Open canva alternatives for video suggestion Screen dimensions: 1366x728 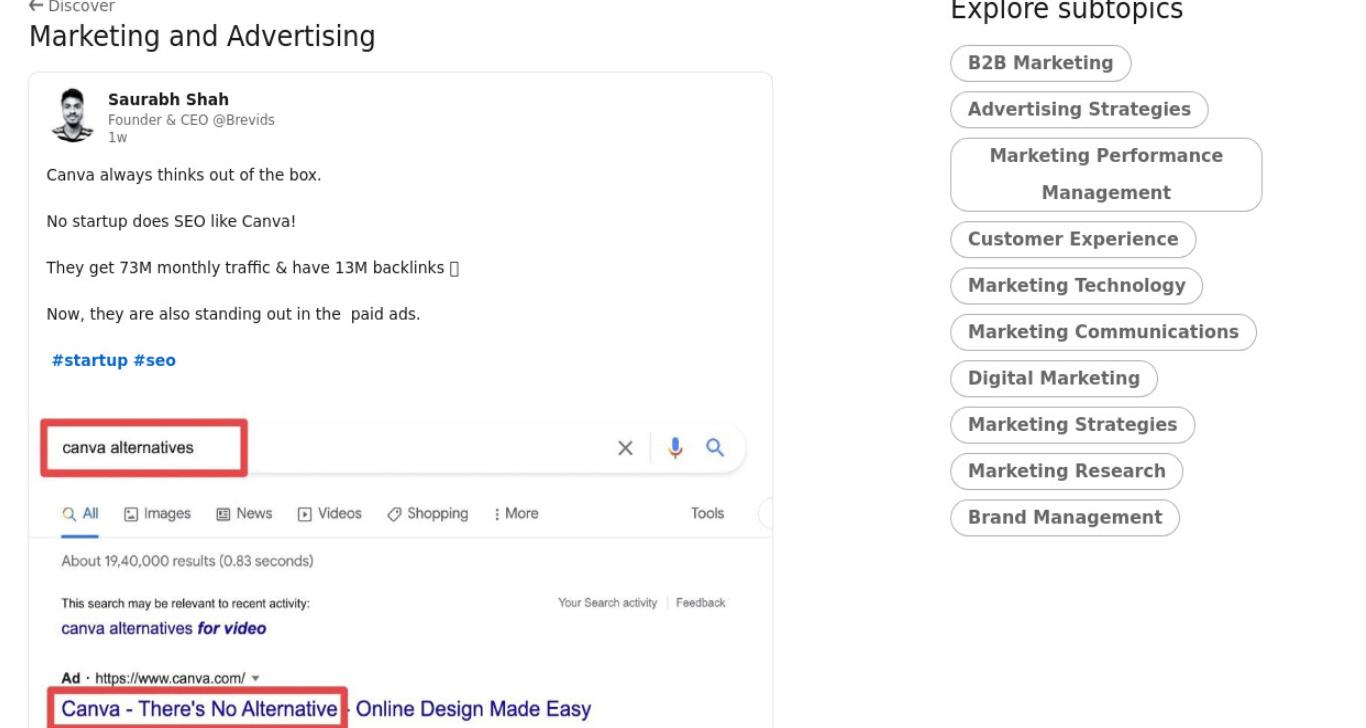pyautogui.click(x=164, y=629)
